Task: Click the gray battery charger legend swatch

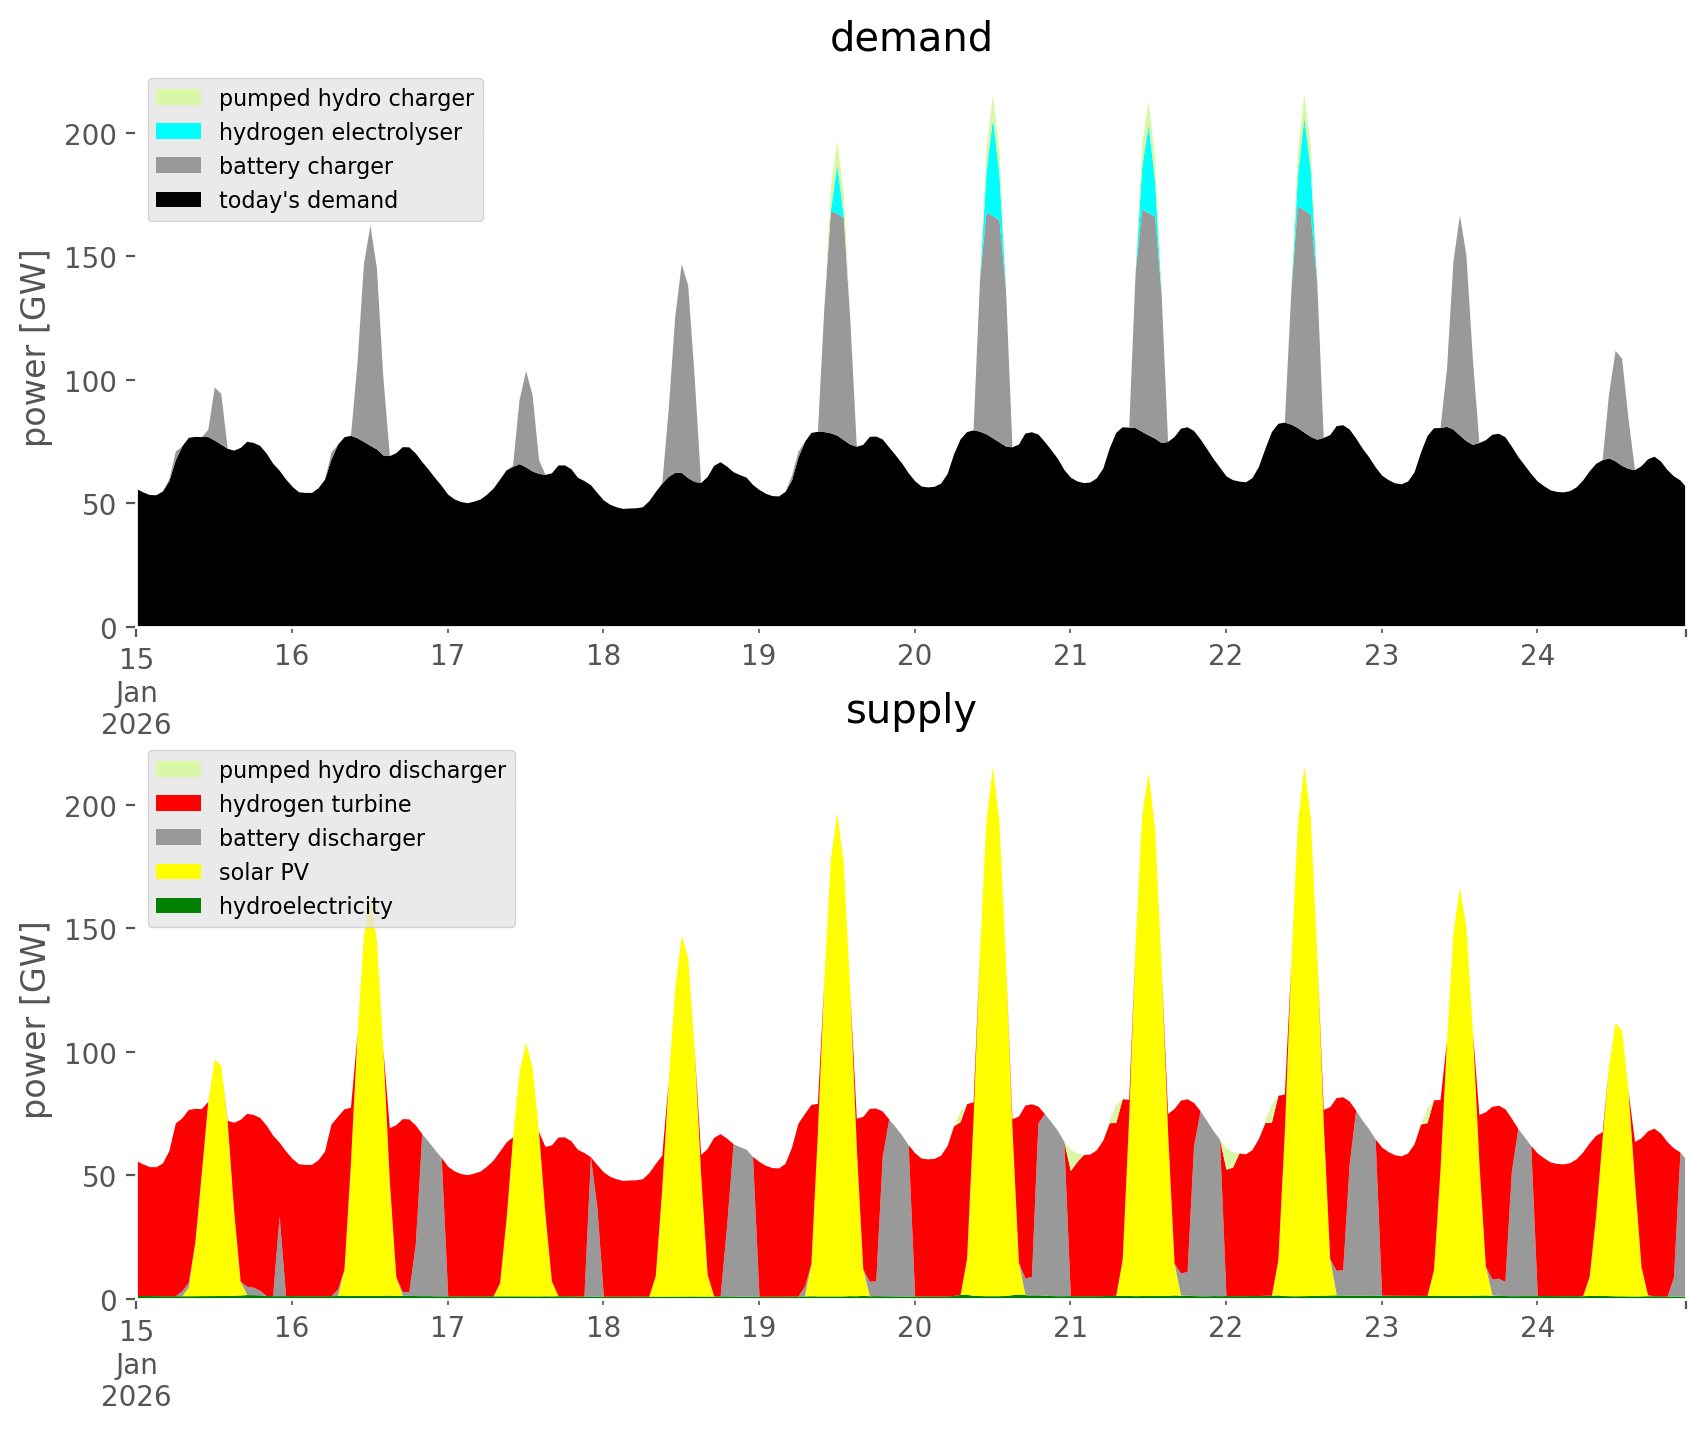Action: coord(179,166)
